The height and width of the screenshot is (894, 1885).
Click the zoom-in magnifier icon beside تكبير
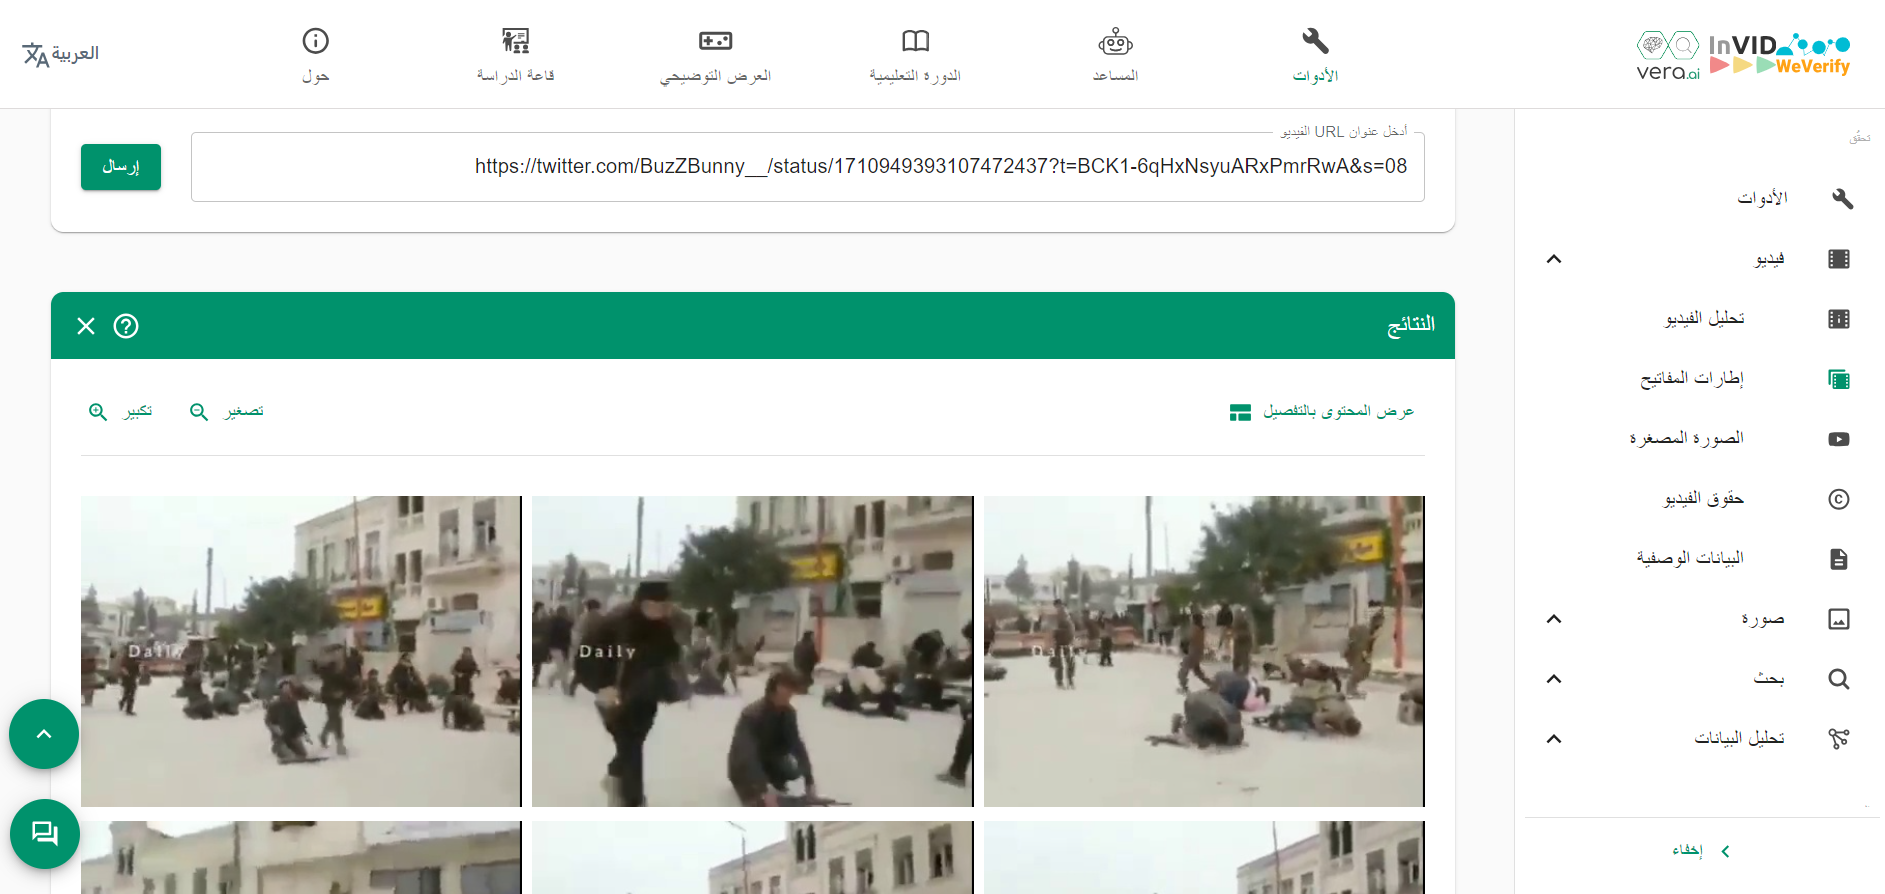point(98,412)
